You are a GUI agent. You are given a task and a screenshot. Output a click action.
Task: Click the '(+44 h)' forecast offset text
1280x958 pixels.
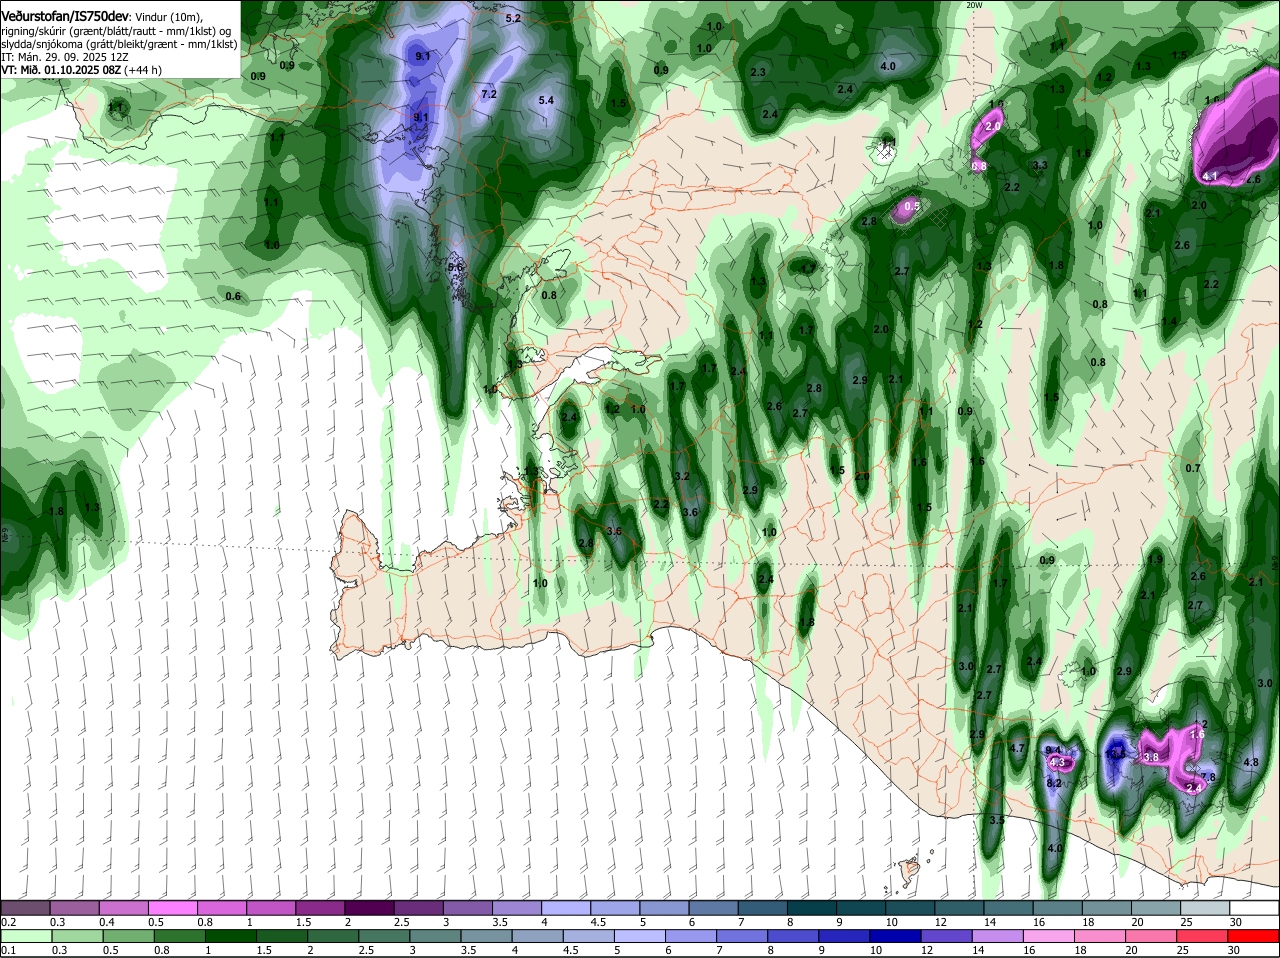click(144, 70)
